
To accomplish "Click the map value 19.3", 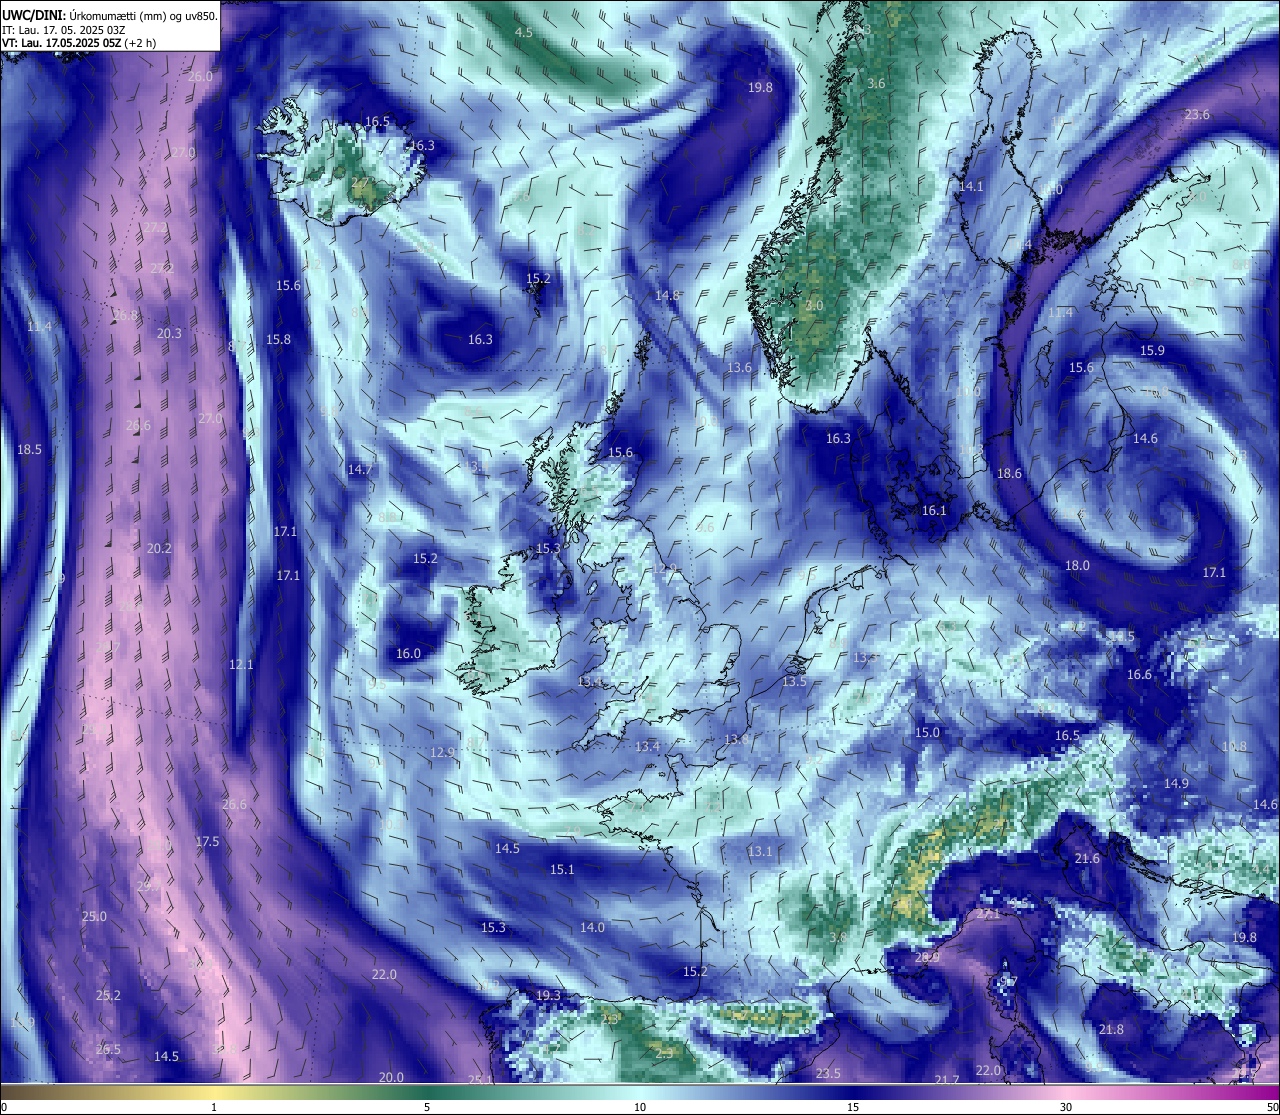I will coord(548,996).
